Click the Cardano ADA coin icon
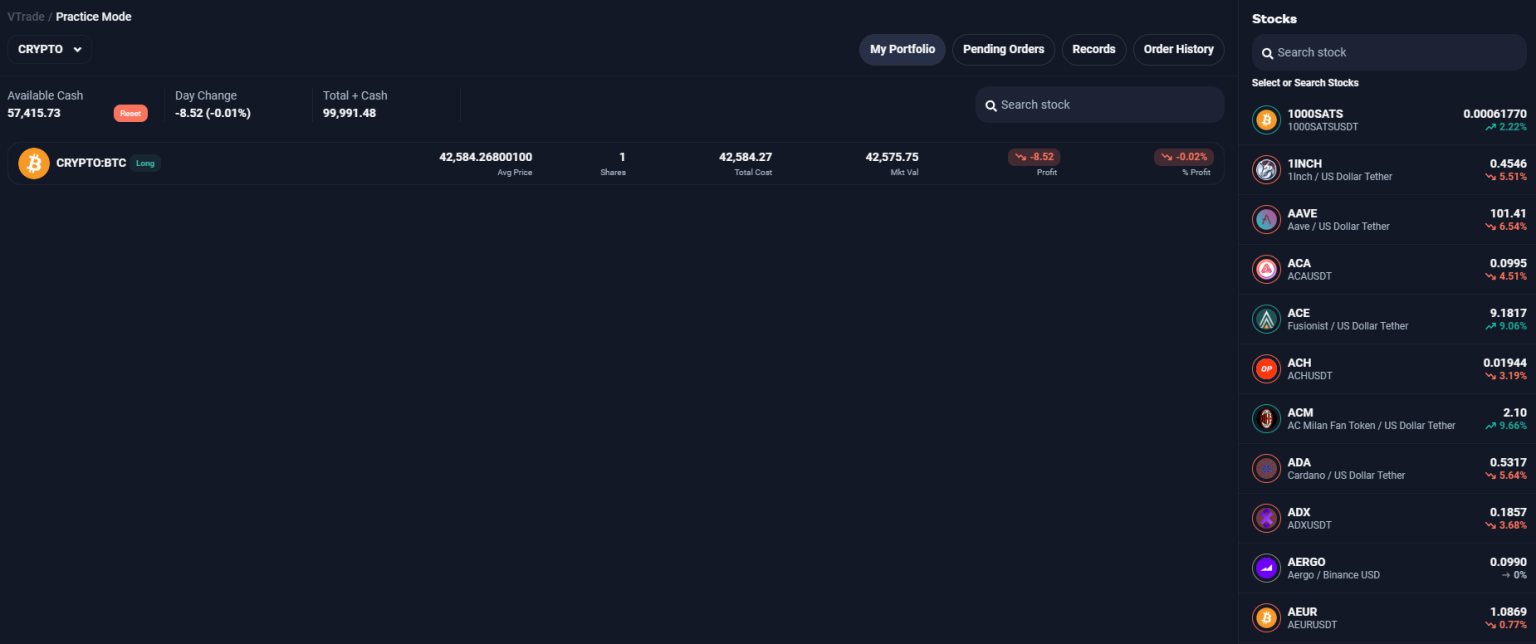 coord(1266,468)
